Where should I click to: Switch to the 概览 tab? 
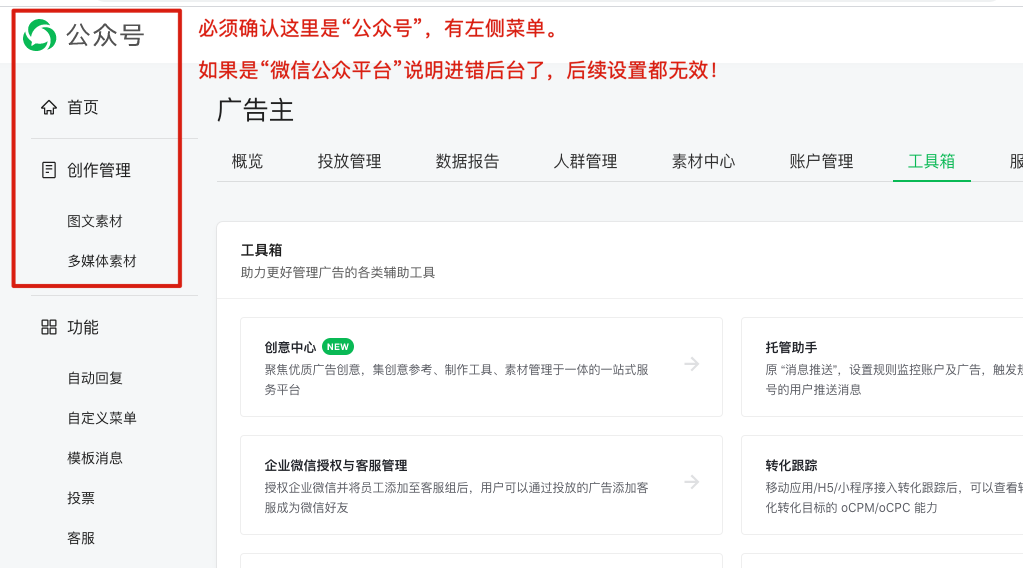tap(247, 161)
